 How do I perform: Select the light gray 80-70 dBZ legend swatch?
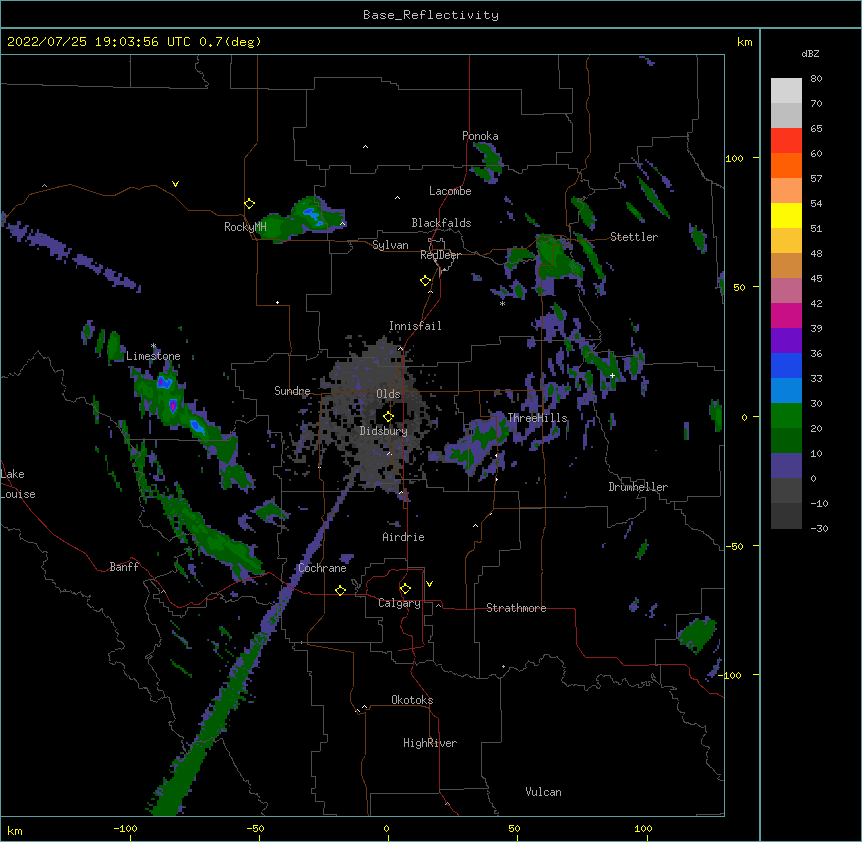pos(786,91)
